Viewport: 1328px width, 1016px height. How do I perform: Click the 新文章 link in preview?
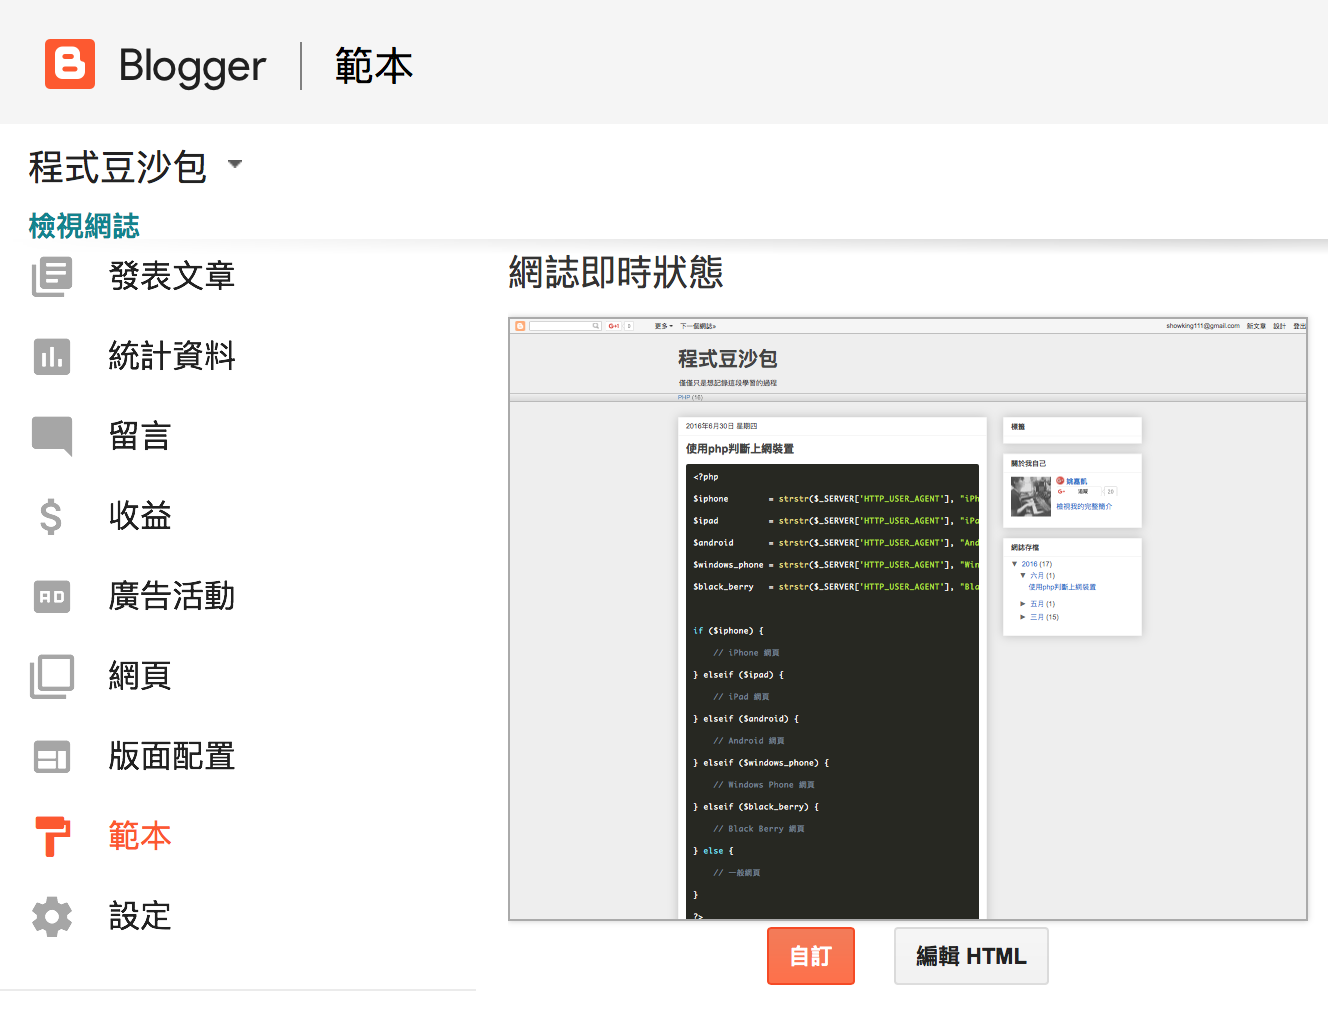[x=1256, y=326]
